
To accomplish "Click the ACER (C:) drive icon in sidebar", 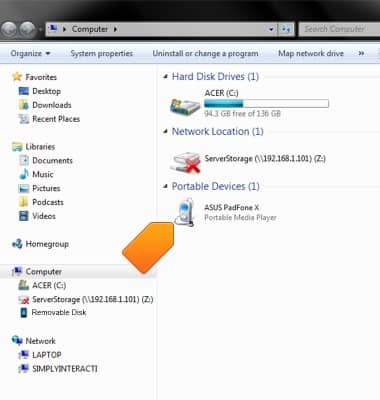I will coord(24,285).
